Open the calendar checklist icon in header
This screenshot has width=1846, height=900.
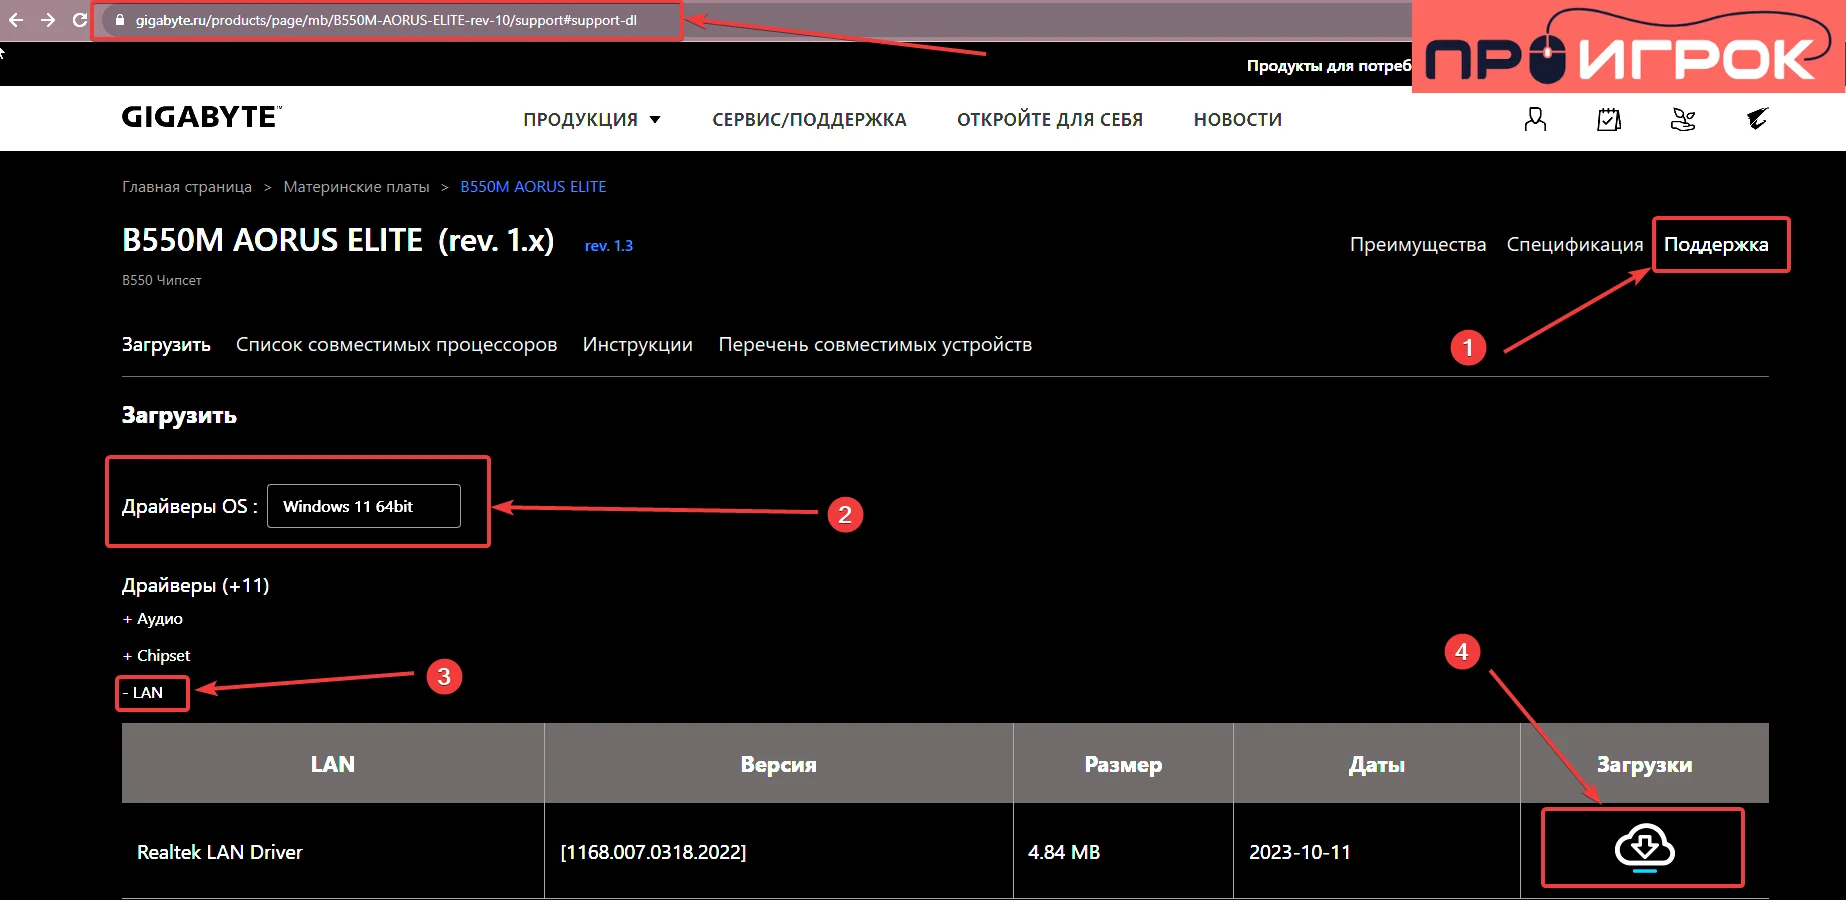[x=1609, y=119]
